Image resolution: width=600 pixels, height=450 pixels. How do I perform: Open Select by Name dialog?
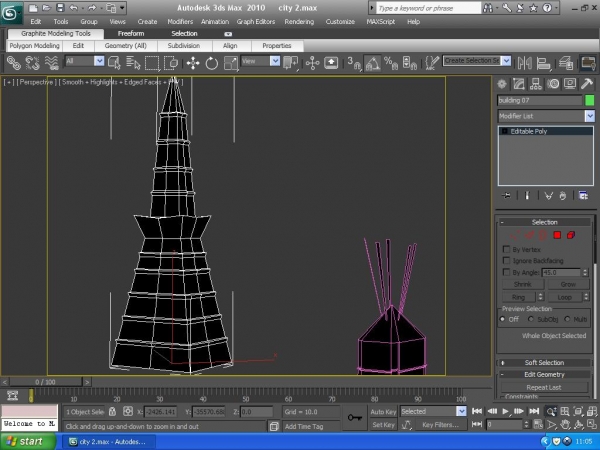(133, 62)
